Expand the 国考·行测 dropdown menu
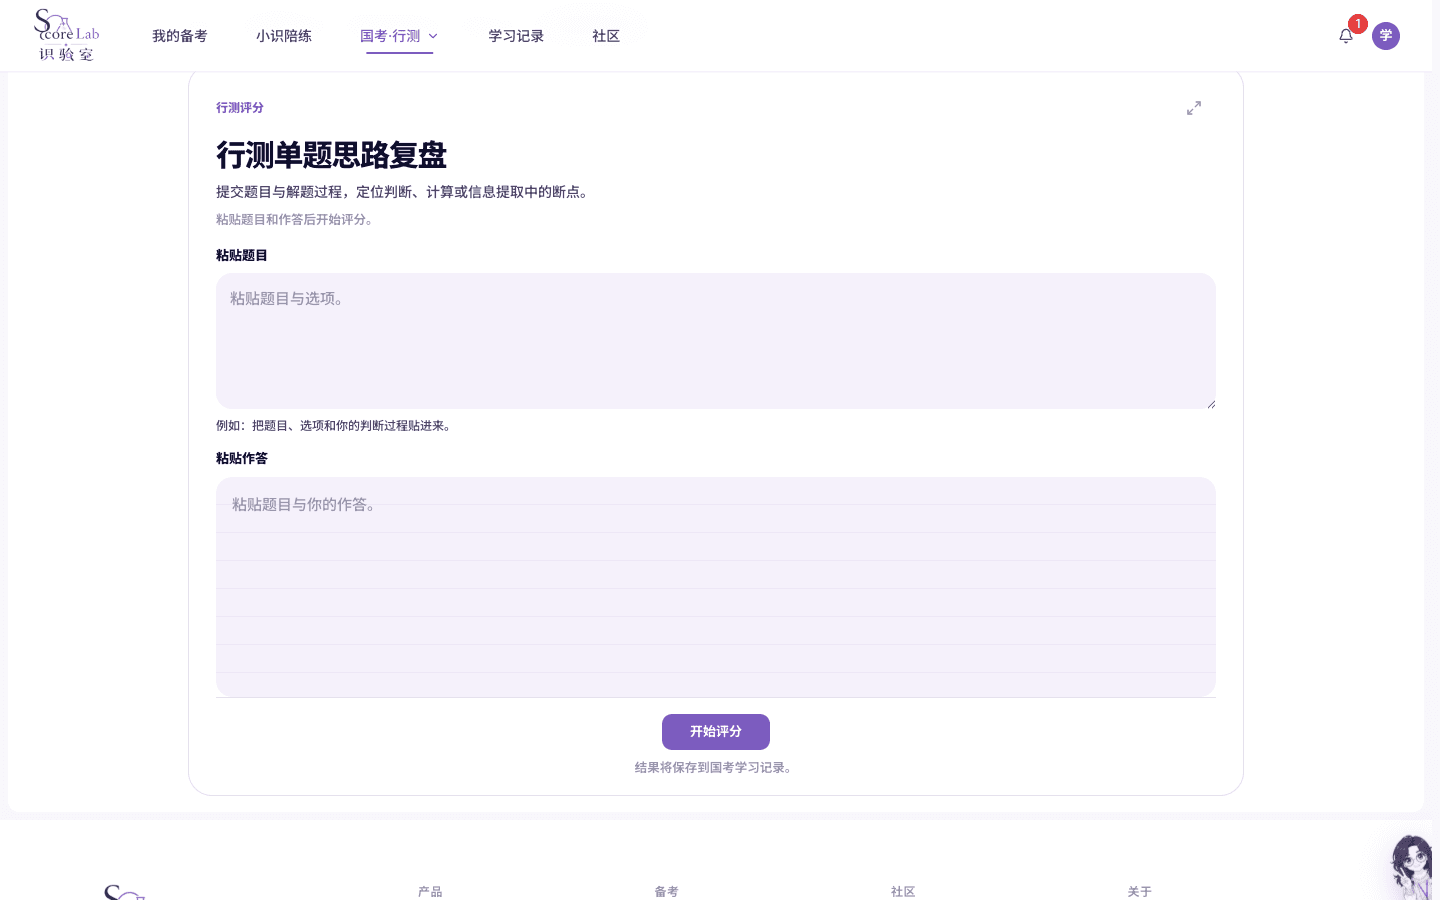Image resolution: width=1440 pixels, height=900 pixels. [399, 36]
